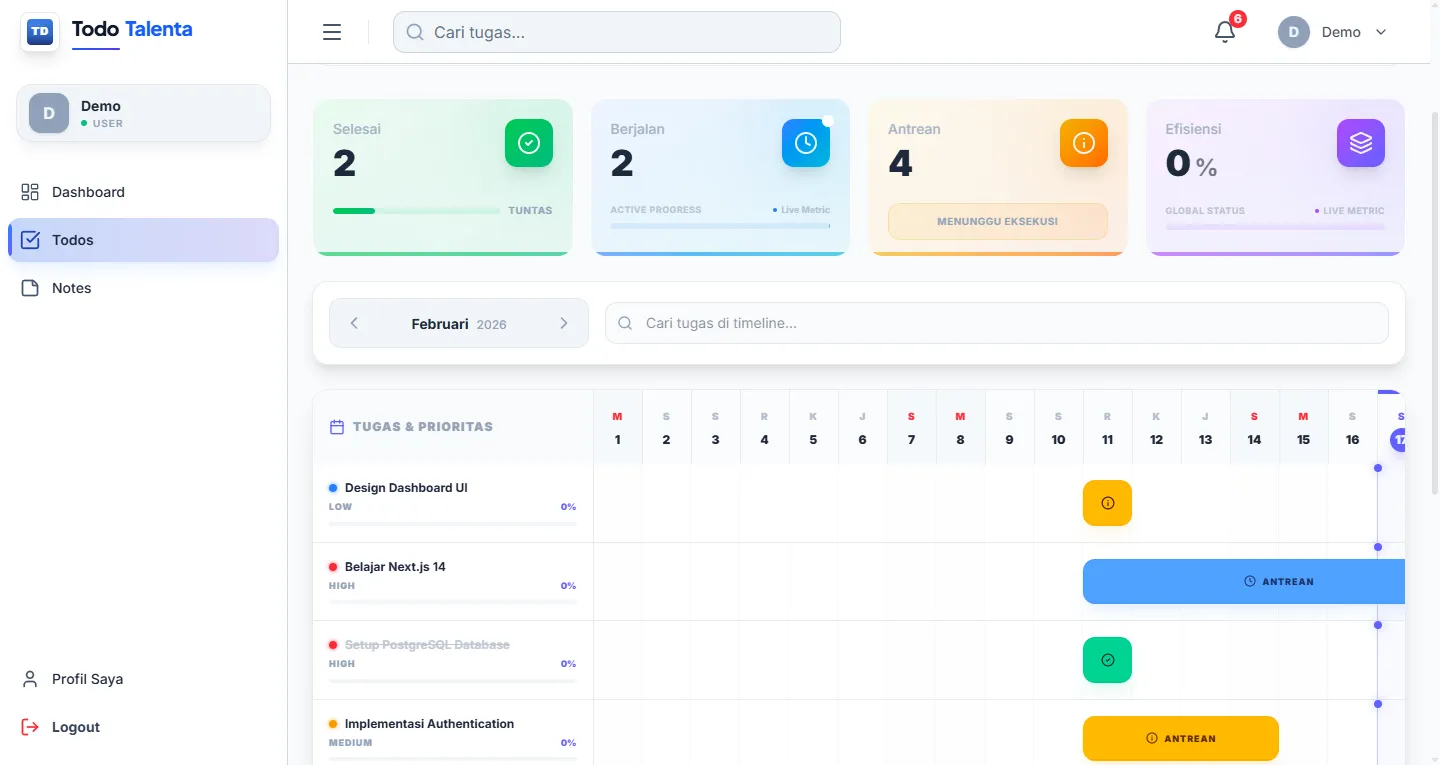
Task: Select Todos in the sidebar
Action: click(143, 240)
